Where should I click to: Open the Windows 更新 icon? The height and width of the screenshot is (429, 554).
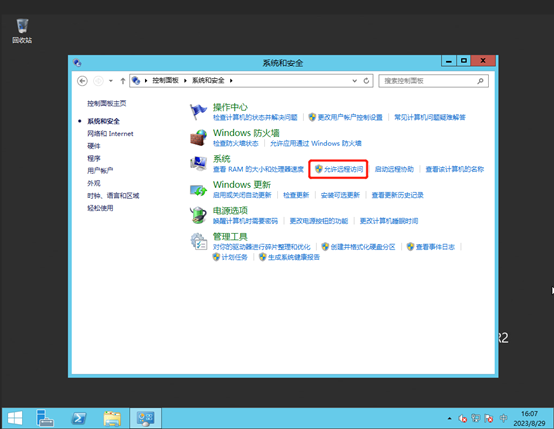click(198, 189)
